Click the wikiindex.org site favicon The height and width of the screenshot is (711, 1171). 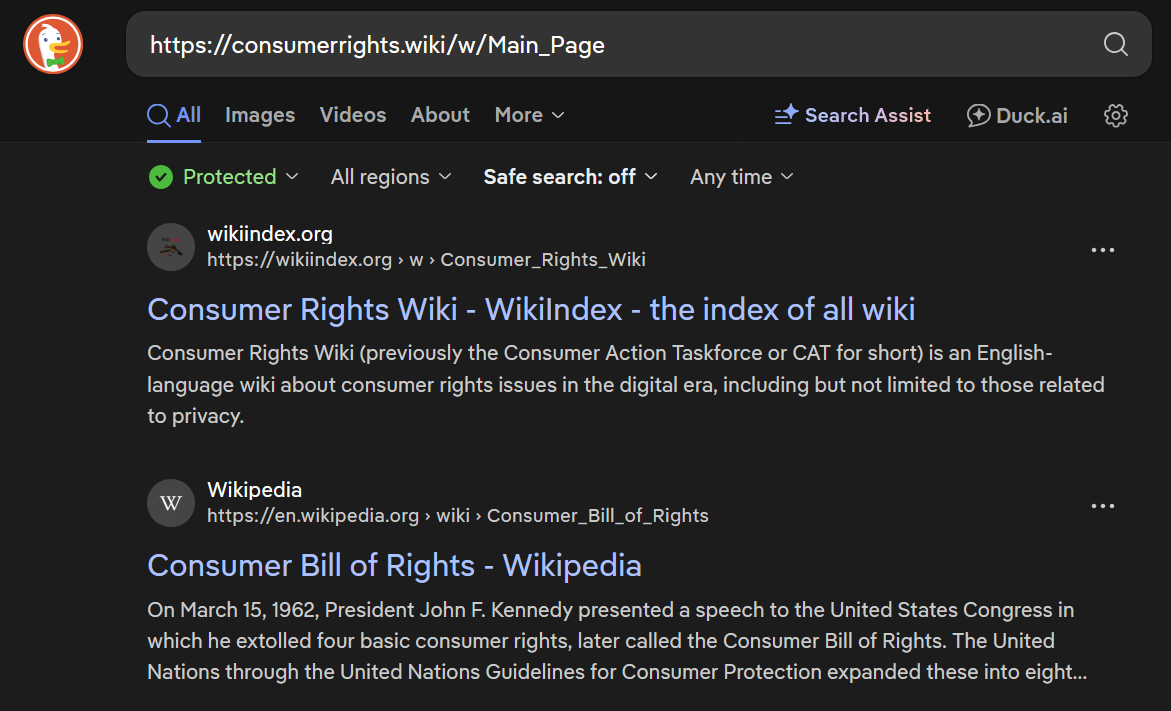tap(171, 247)
